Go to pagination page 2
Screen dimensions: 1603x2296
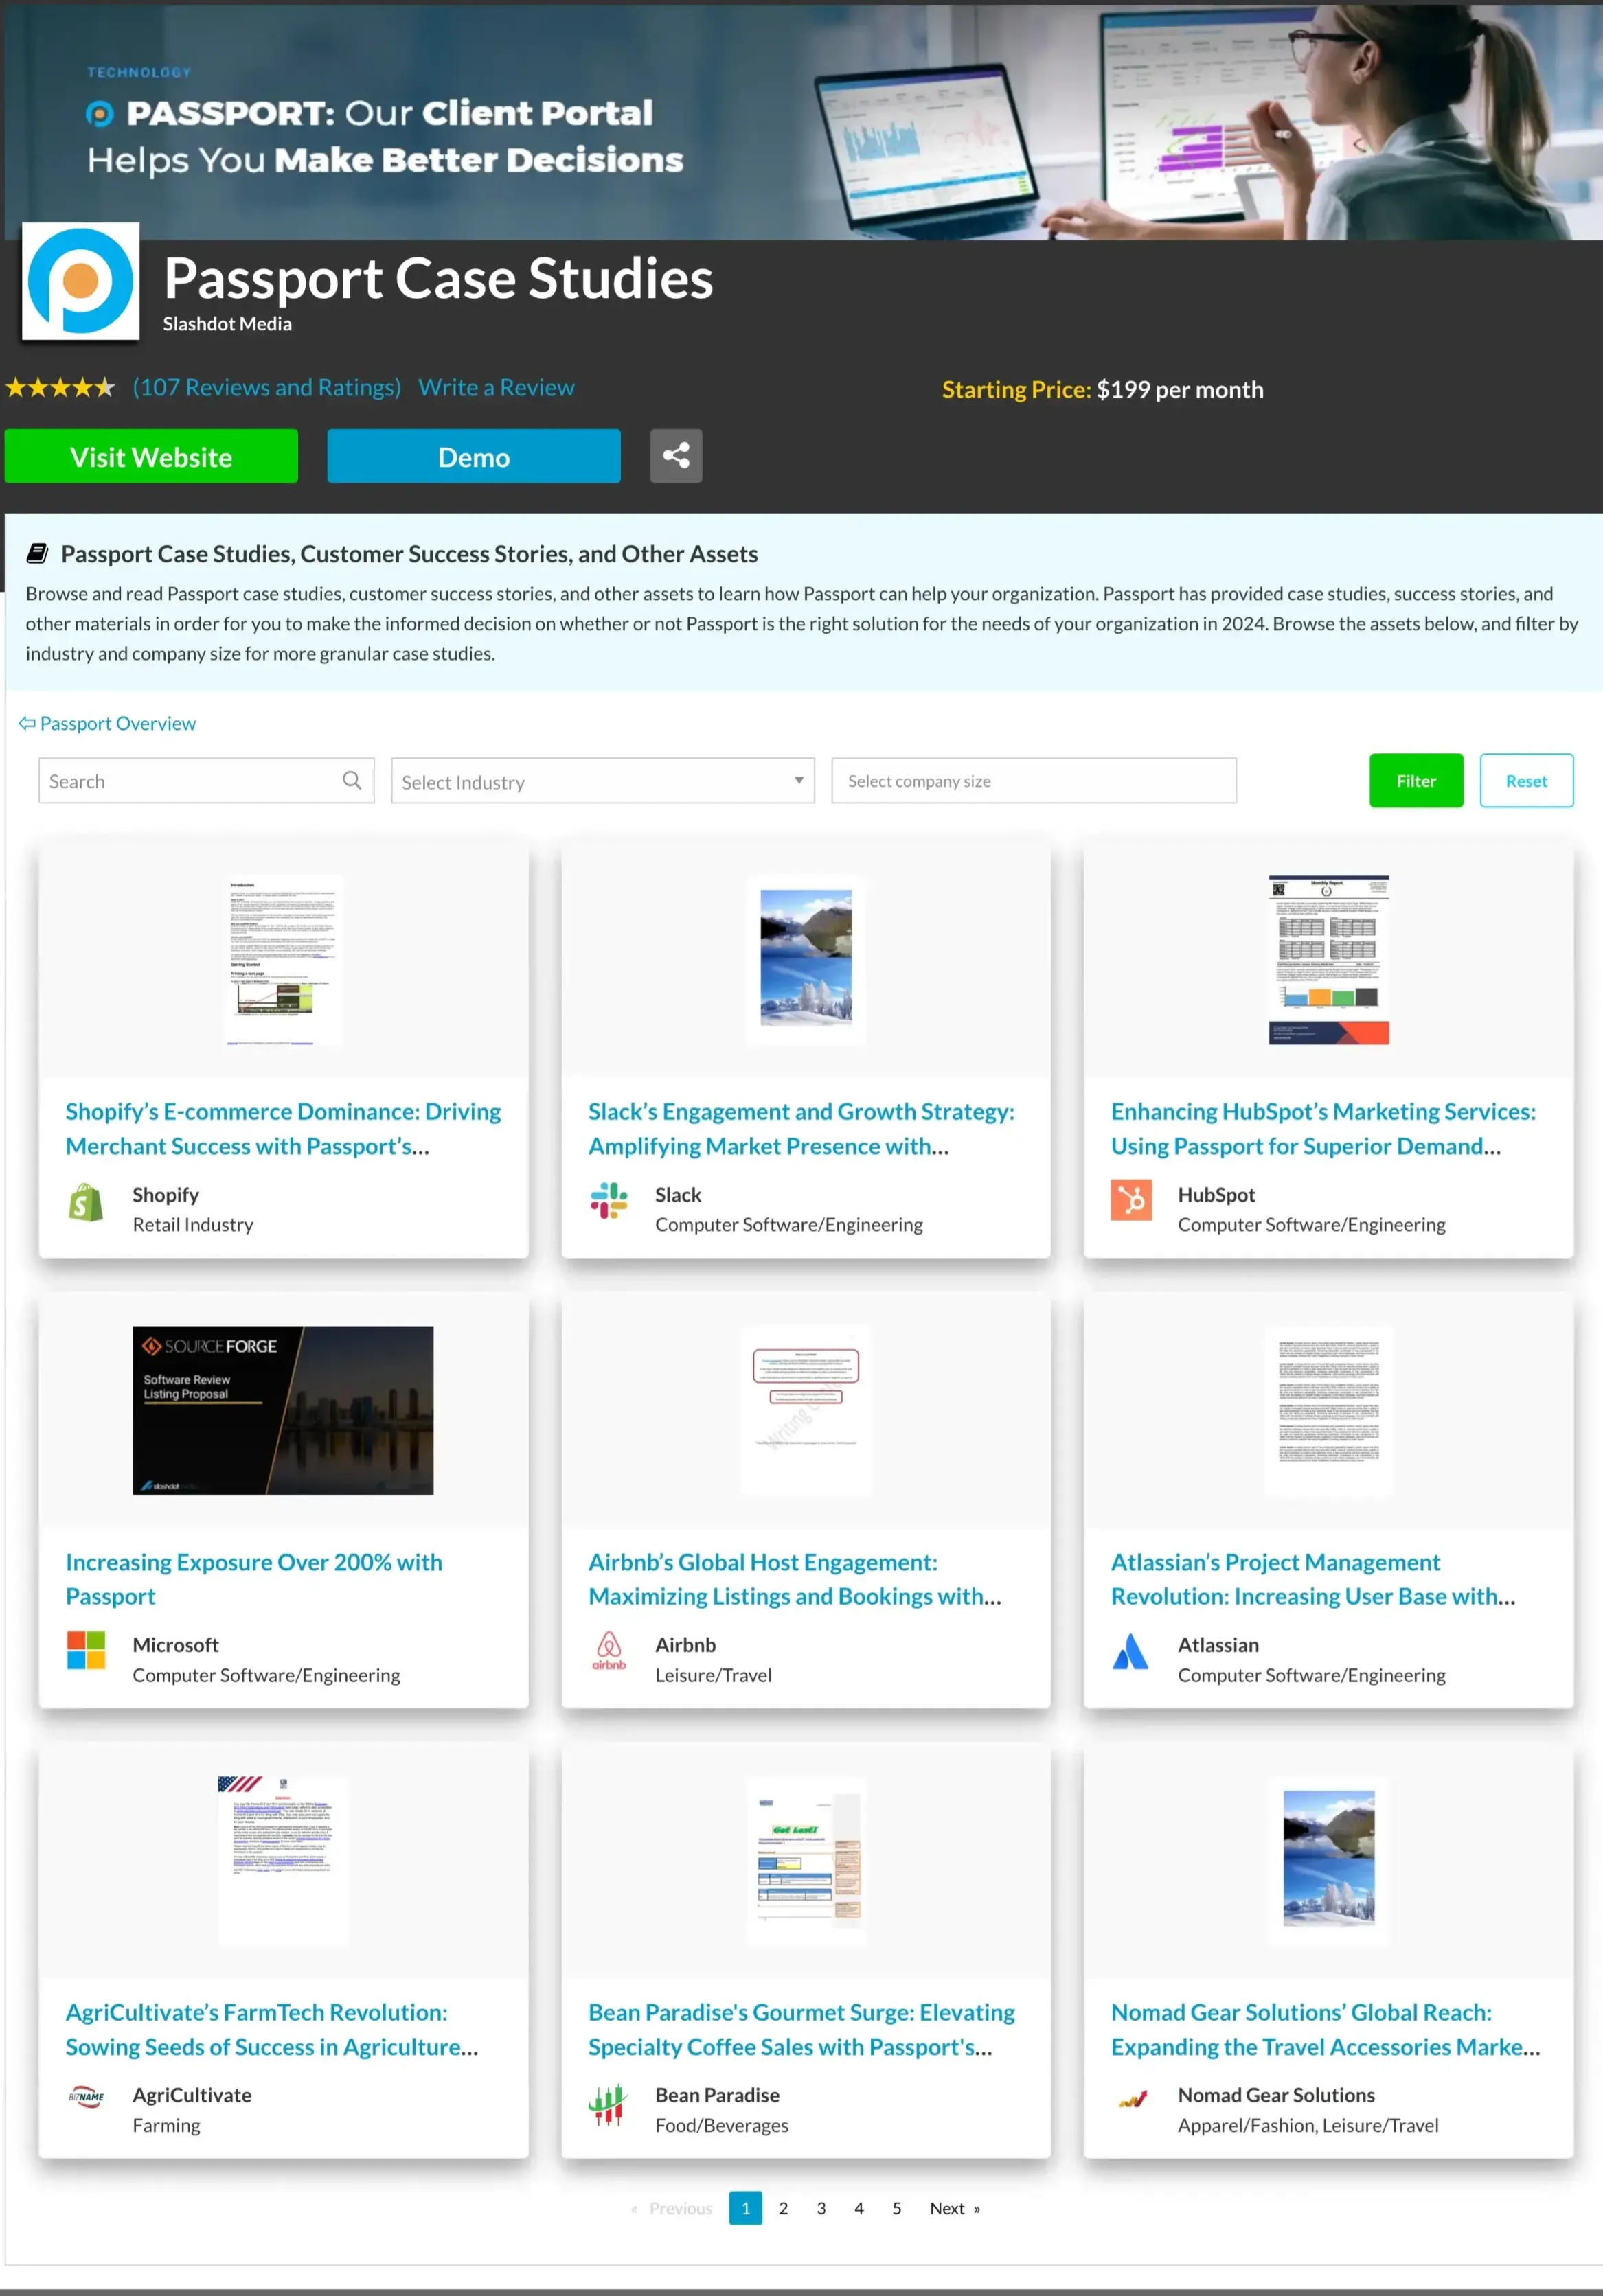[x=783, y=2208]
